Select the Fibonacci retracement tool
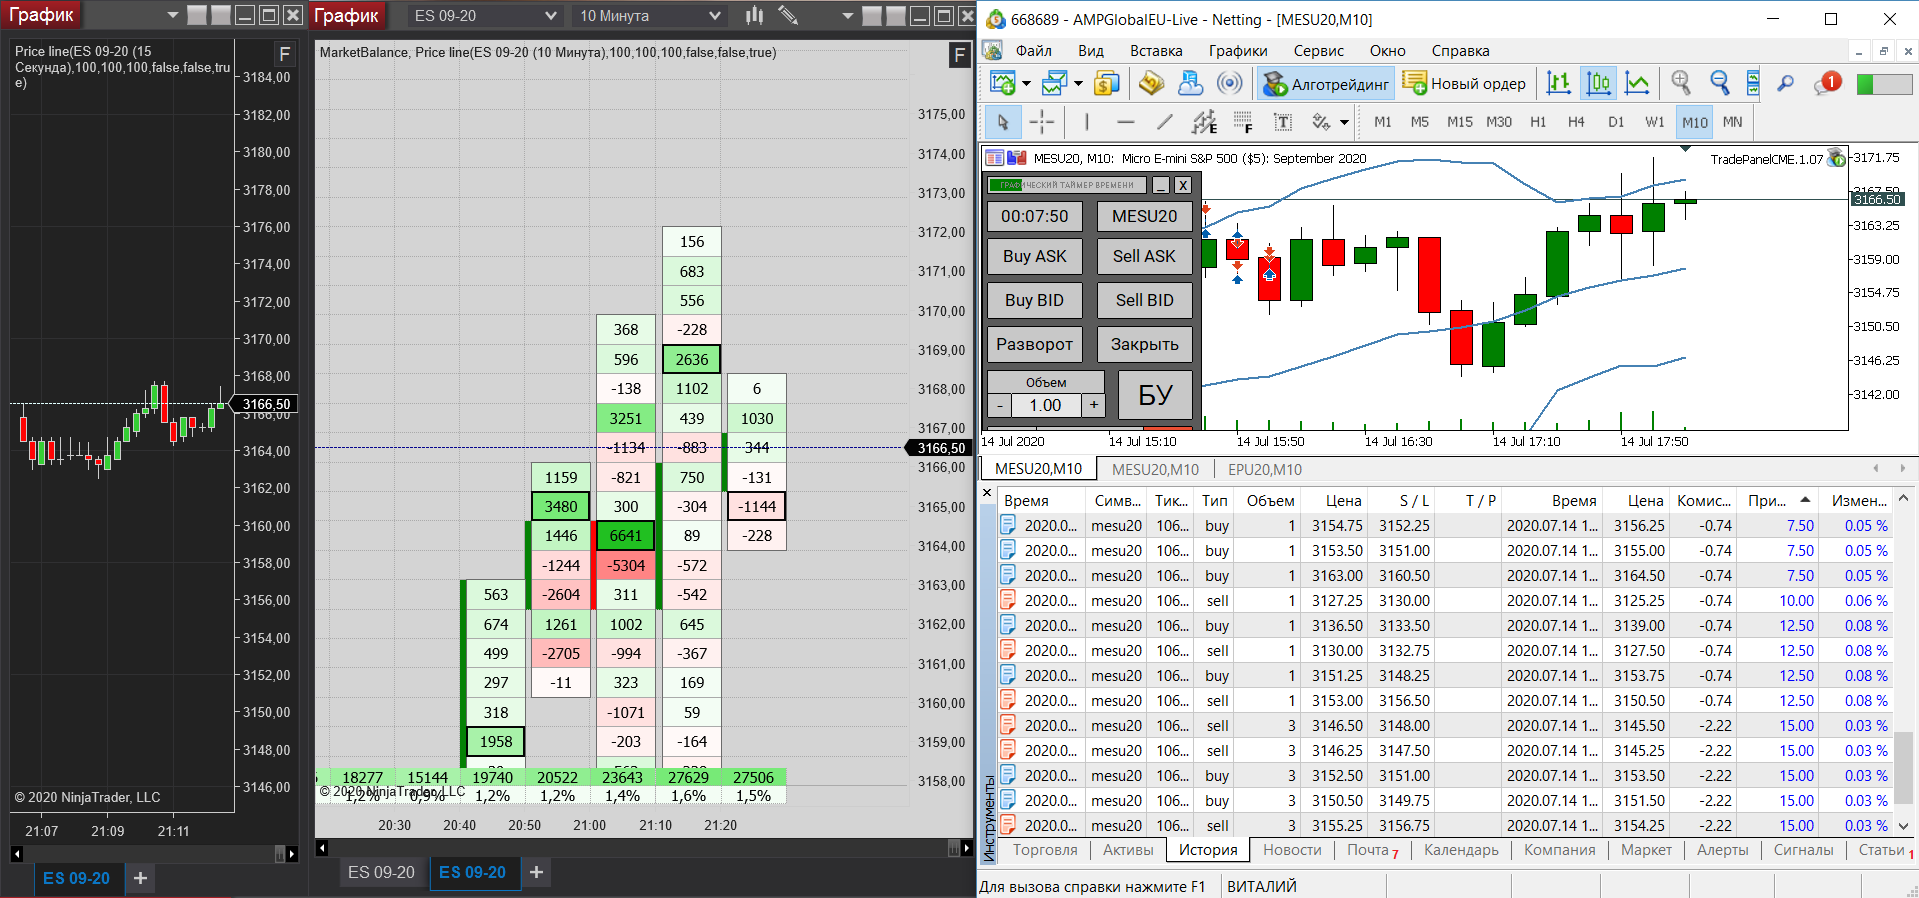 pos(1243,122)
